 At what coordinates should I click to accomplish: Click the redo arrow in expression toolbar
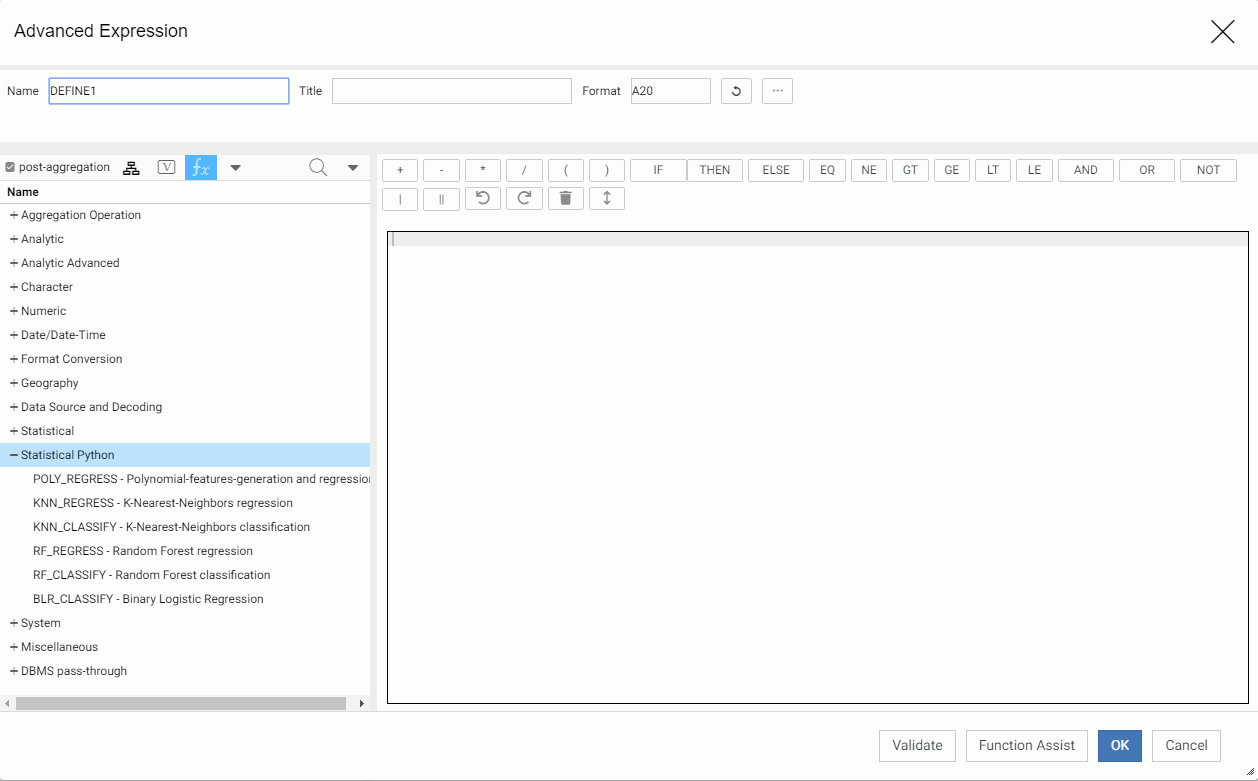(524, 198)
